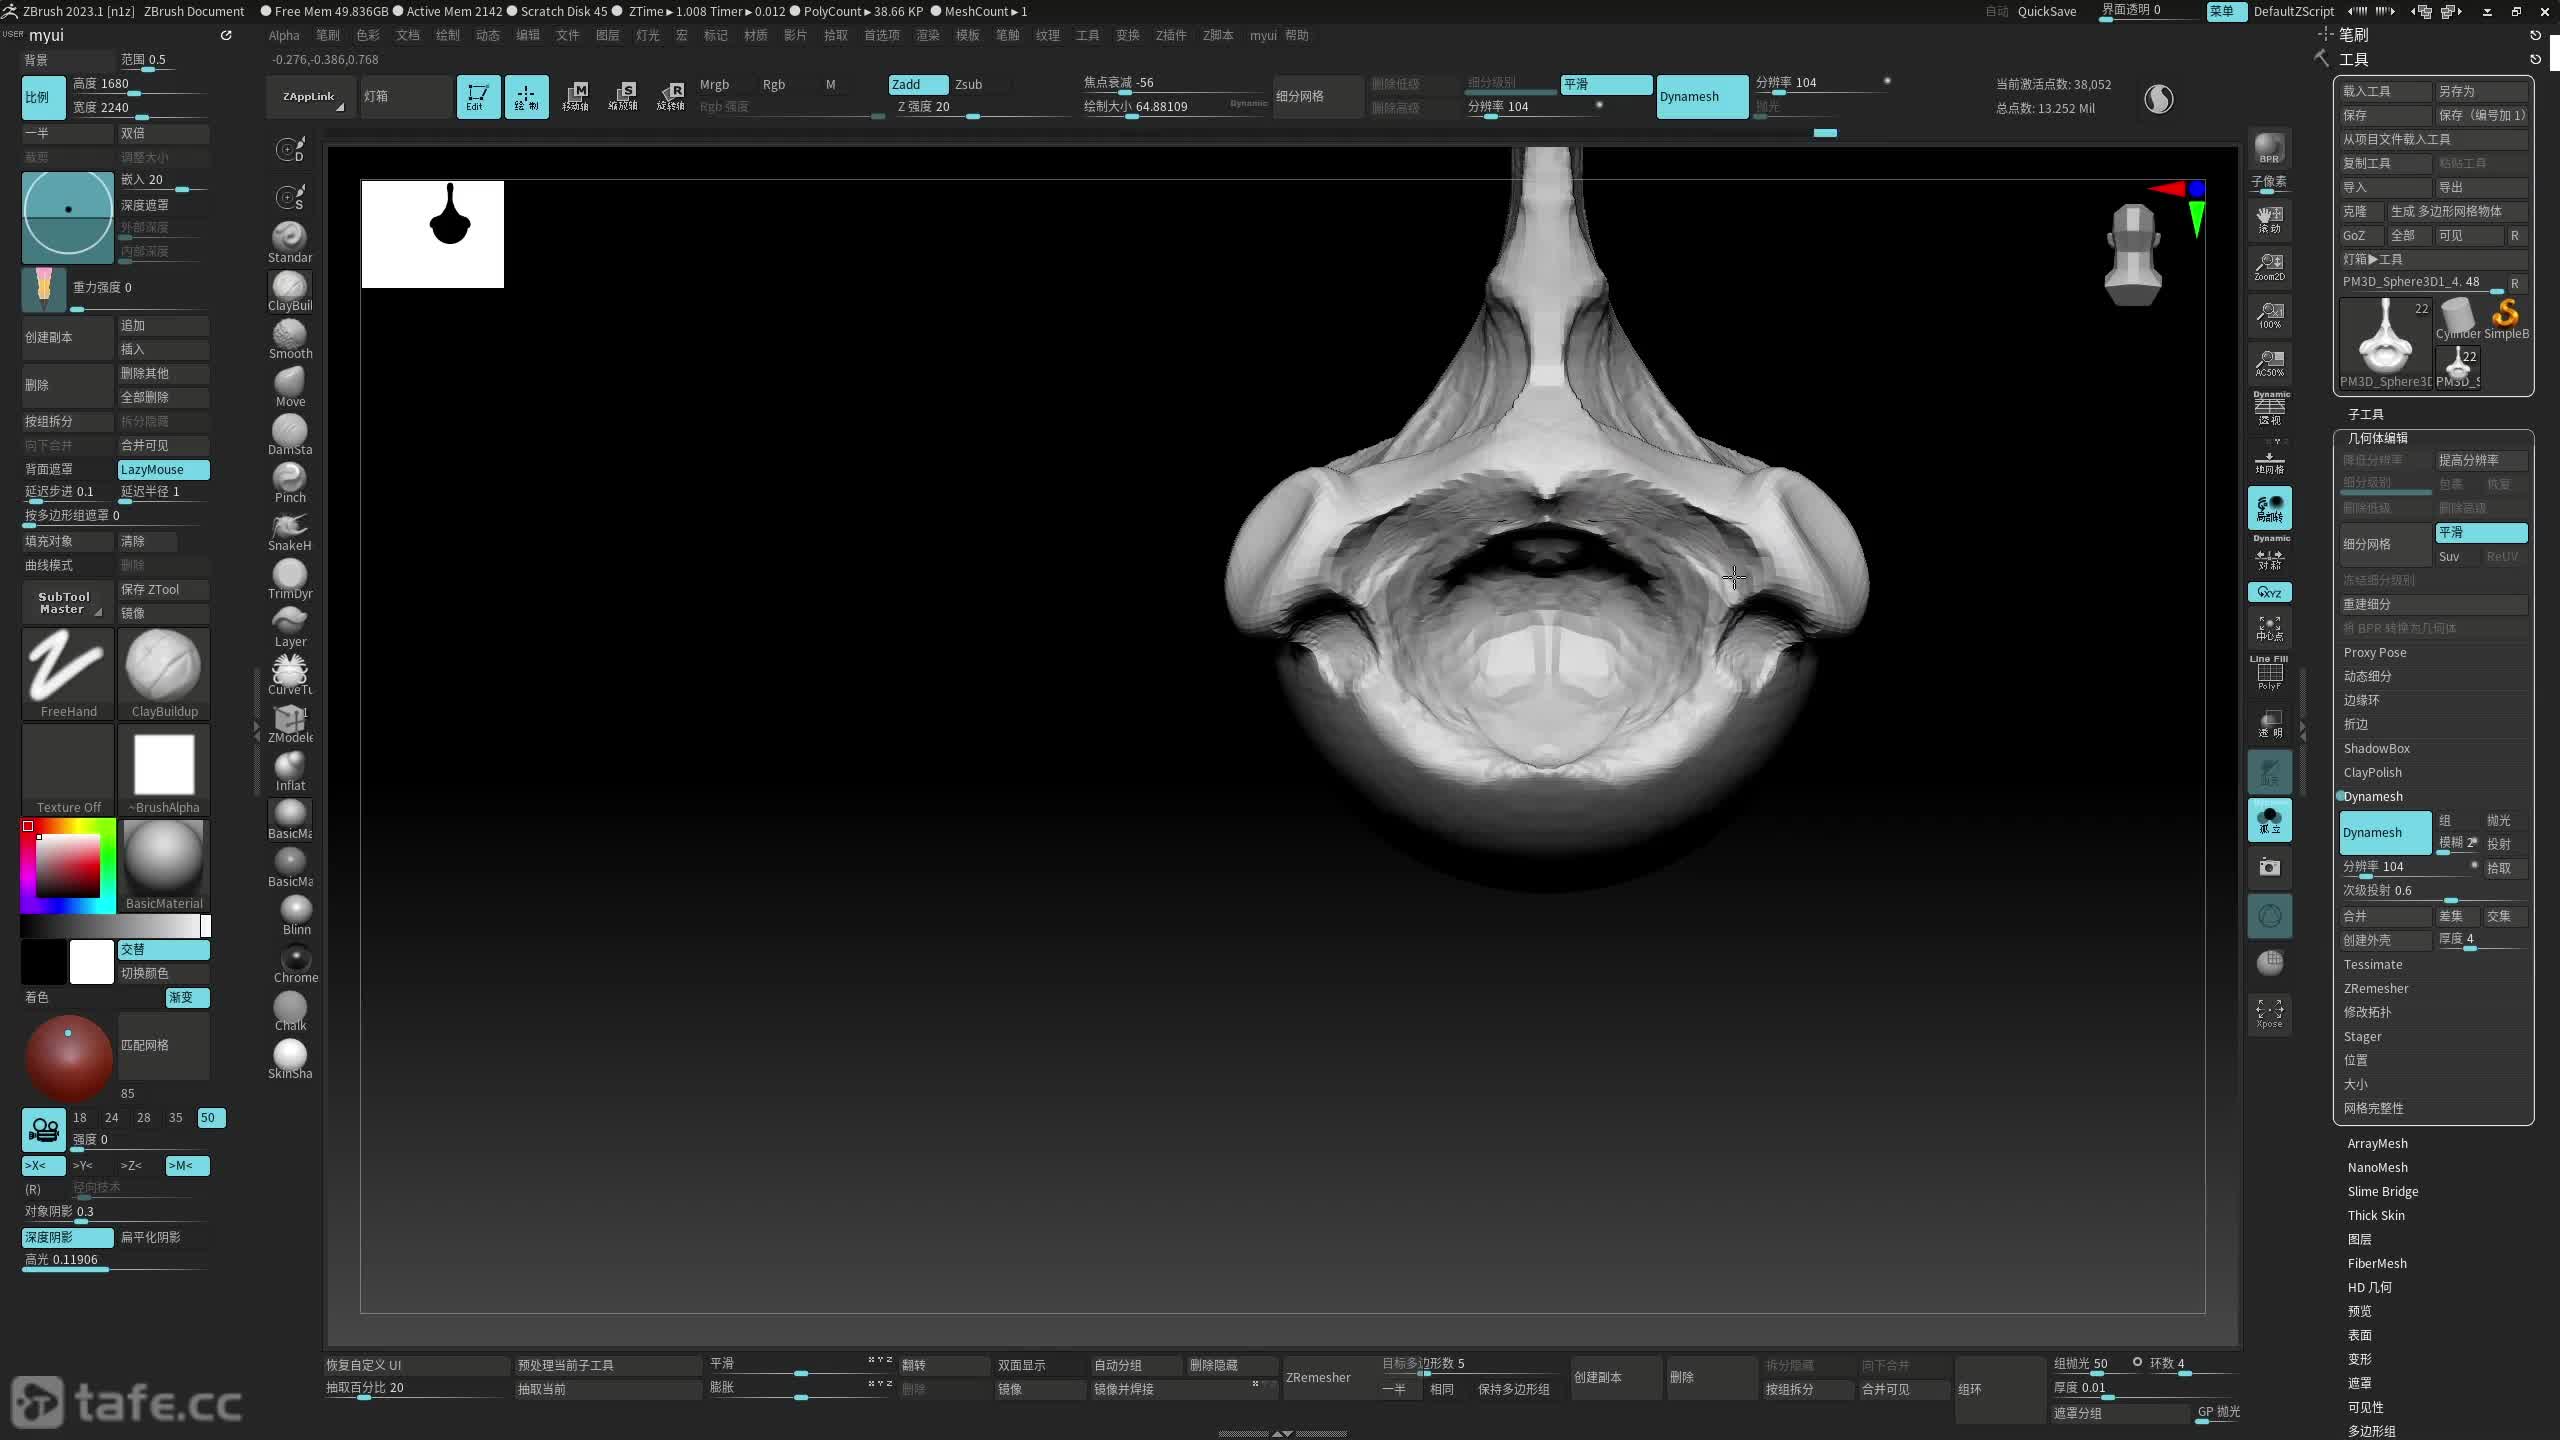Pick the Chrome material sphere
Viewport: 2560px width, 1440px height.
(295, 959)
